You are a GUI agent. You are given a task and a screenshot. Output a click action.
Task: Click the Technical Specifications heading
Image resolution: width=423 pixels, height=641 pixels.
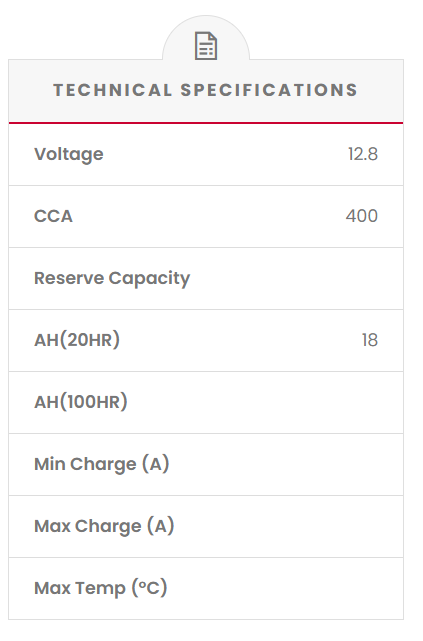click(206, 90)
